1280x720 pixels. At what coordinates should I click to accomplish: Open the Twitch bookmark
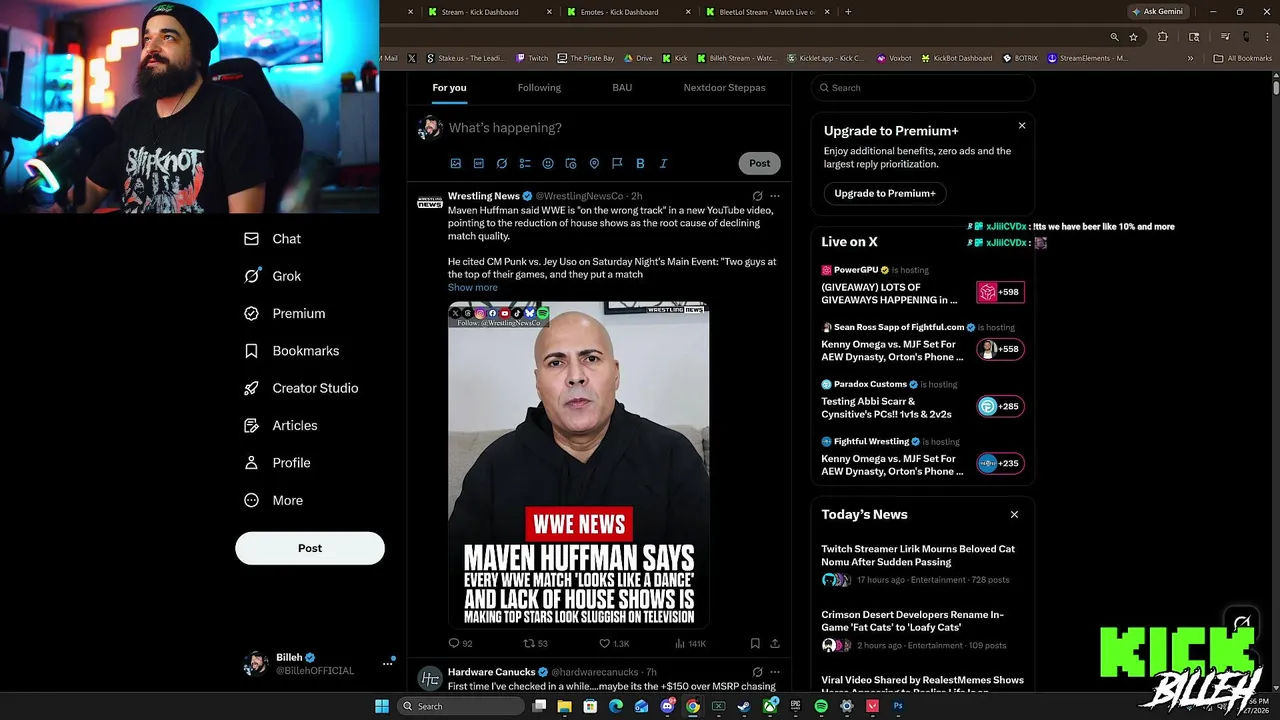click(532, 58)
